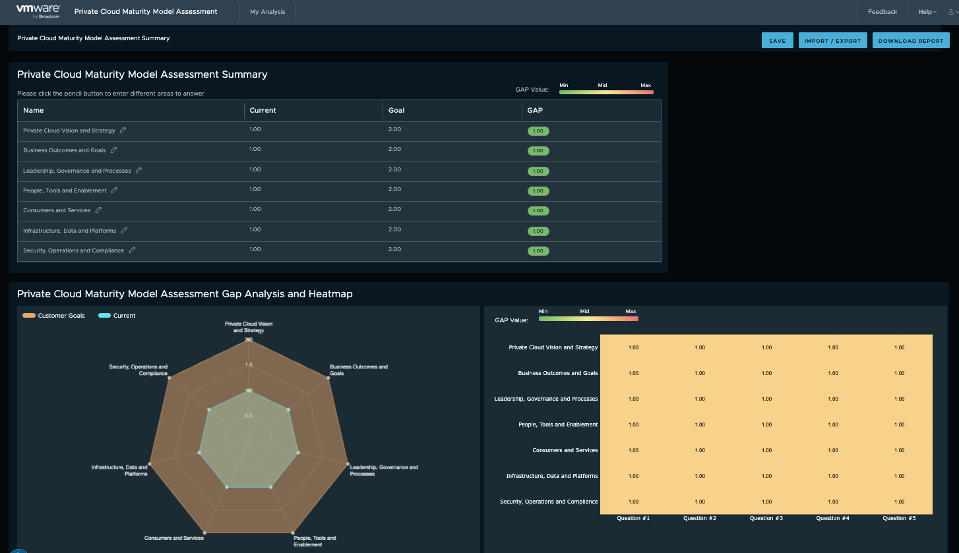Image resolution: width=959 pixels, height=553 pixels.
Task: Open the user account menu
Action: click(950, 12)
